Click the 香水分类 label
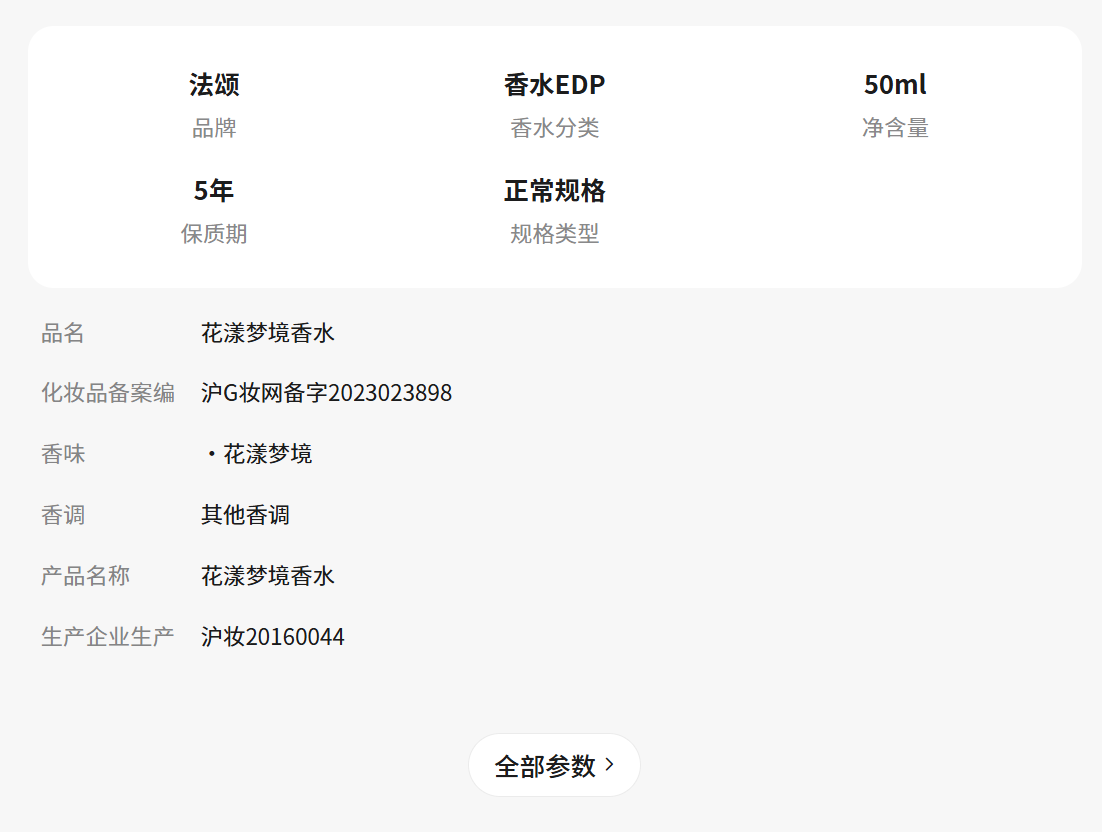The width and height of the screenshot is (1102, 832). tap(554, 128)
